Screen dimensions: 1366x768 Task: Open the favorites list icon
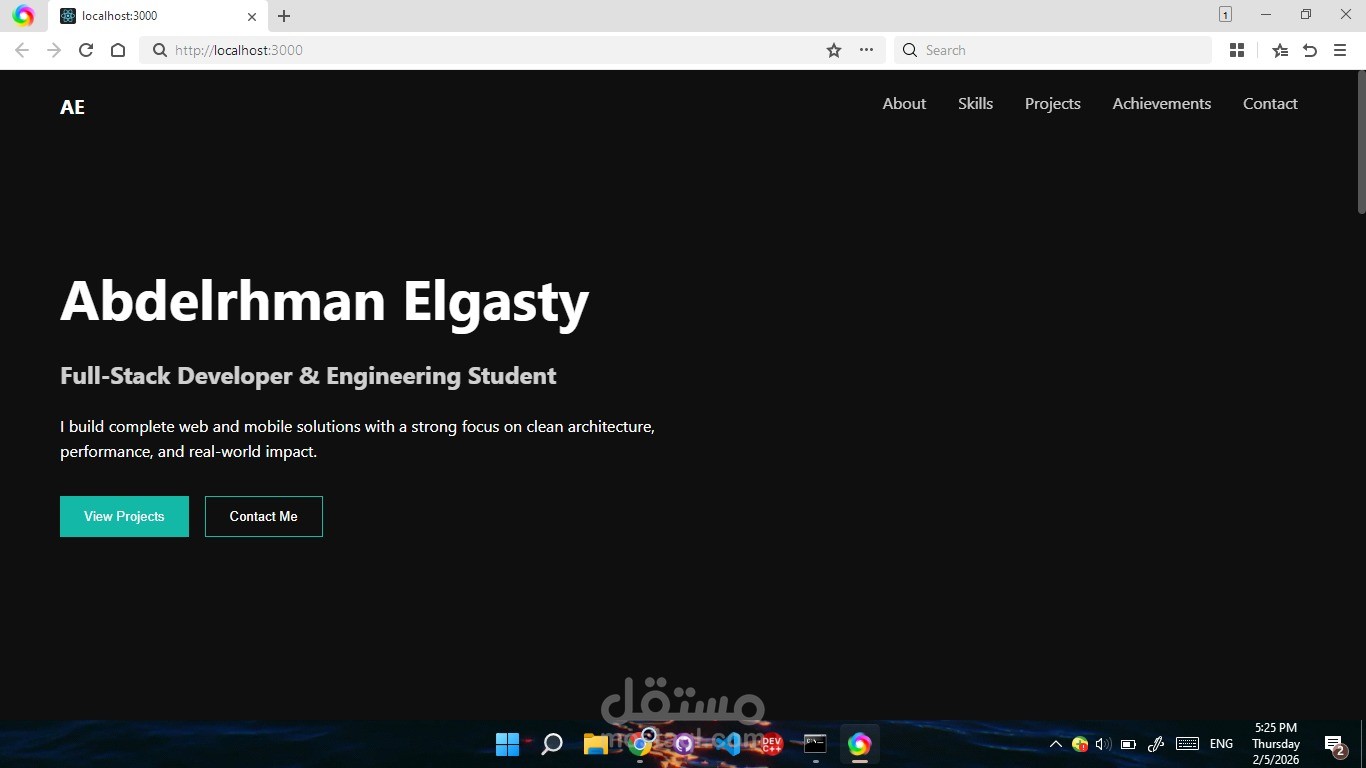point(1280,50)
